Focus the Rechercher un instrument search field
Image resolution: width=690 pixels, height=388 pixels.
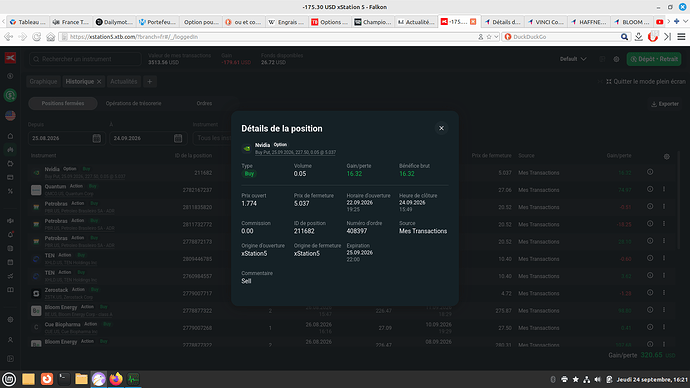point(85,59)
